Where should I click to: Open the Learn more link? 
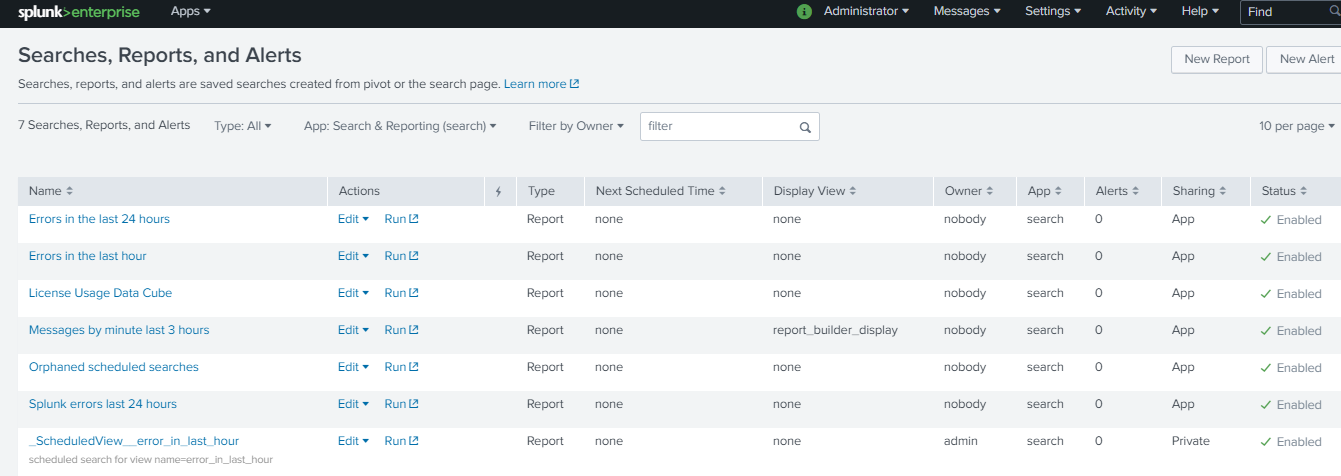(x=541, y=84)
